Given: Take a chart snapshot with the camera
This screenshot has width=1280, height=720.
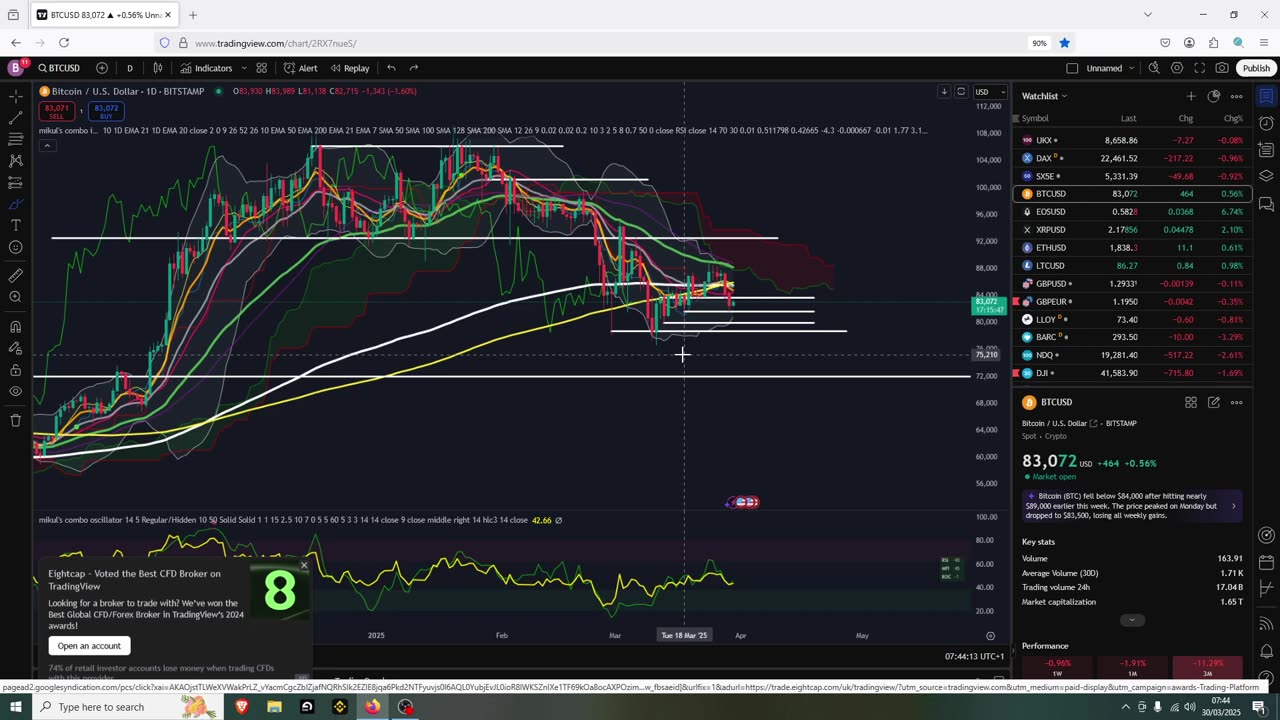Looking at the screenshot, I should pos(1222,68).
